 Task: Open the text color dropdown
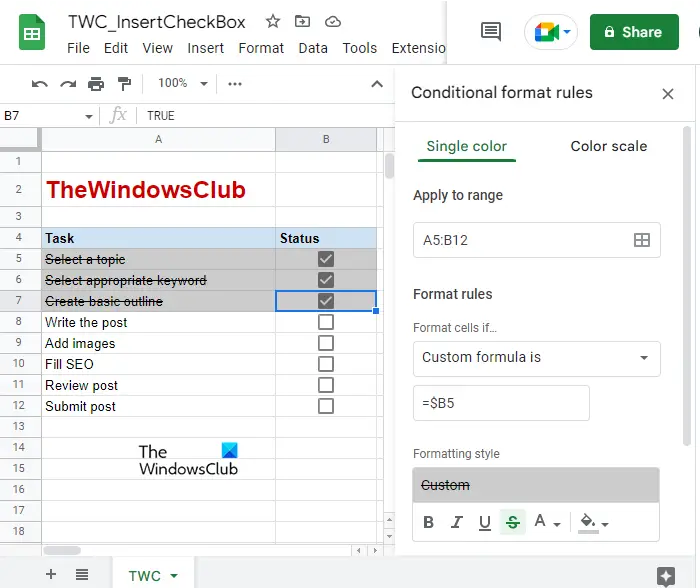click(x=557, y=524)
